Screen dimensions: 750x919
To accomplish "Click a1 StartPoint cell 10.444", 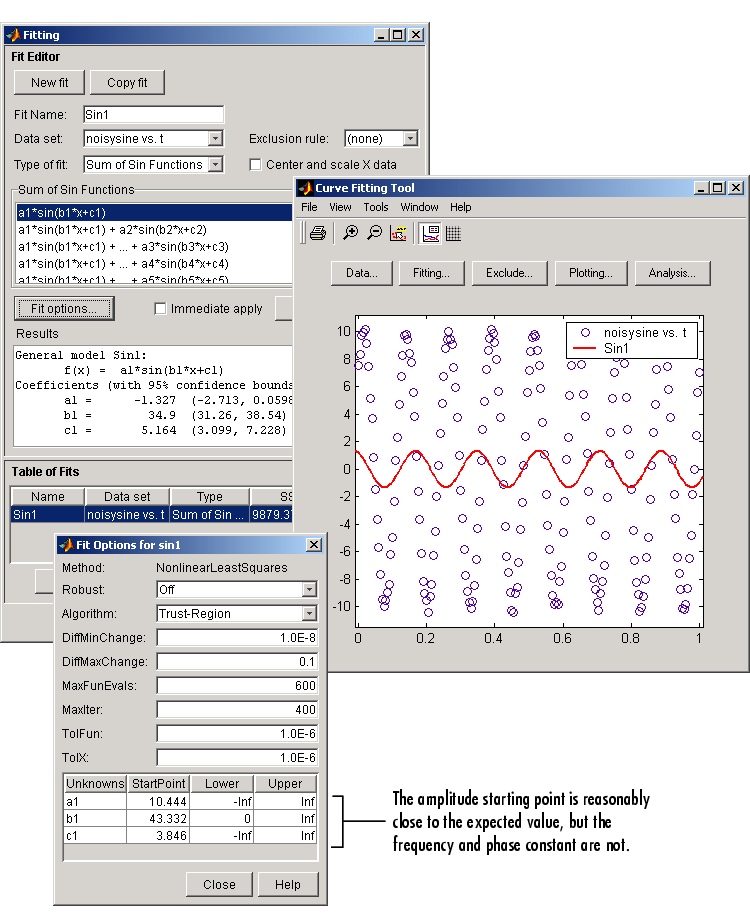I will click(158, 801).
